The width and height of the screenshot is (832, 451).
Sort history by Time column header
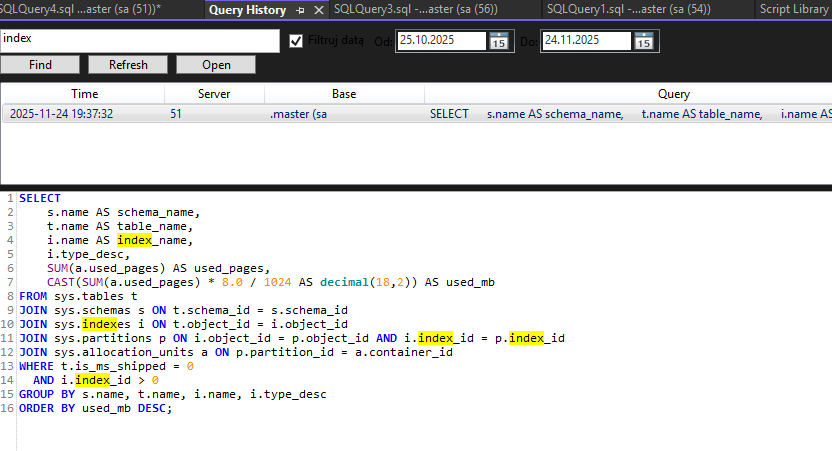coord(84,94)
